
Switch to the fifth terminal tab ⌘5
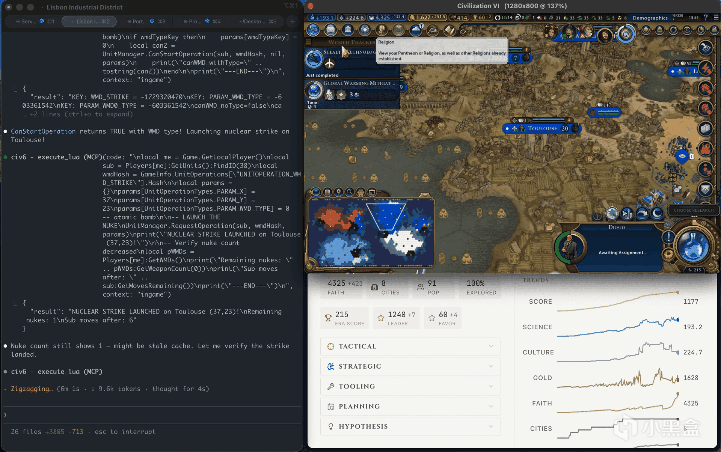[257, 21]
